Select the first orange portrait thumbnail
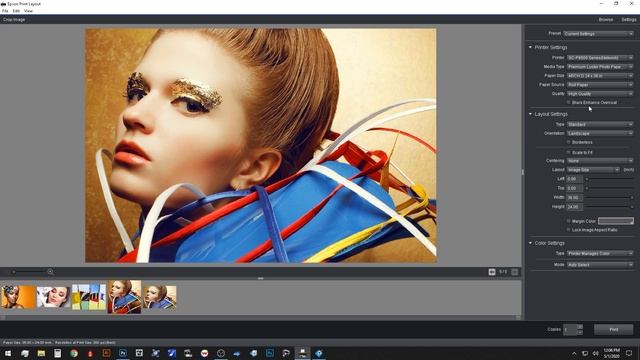640x360 pixels. click(x=18, y=297)
